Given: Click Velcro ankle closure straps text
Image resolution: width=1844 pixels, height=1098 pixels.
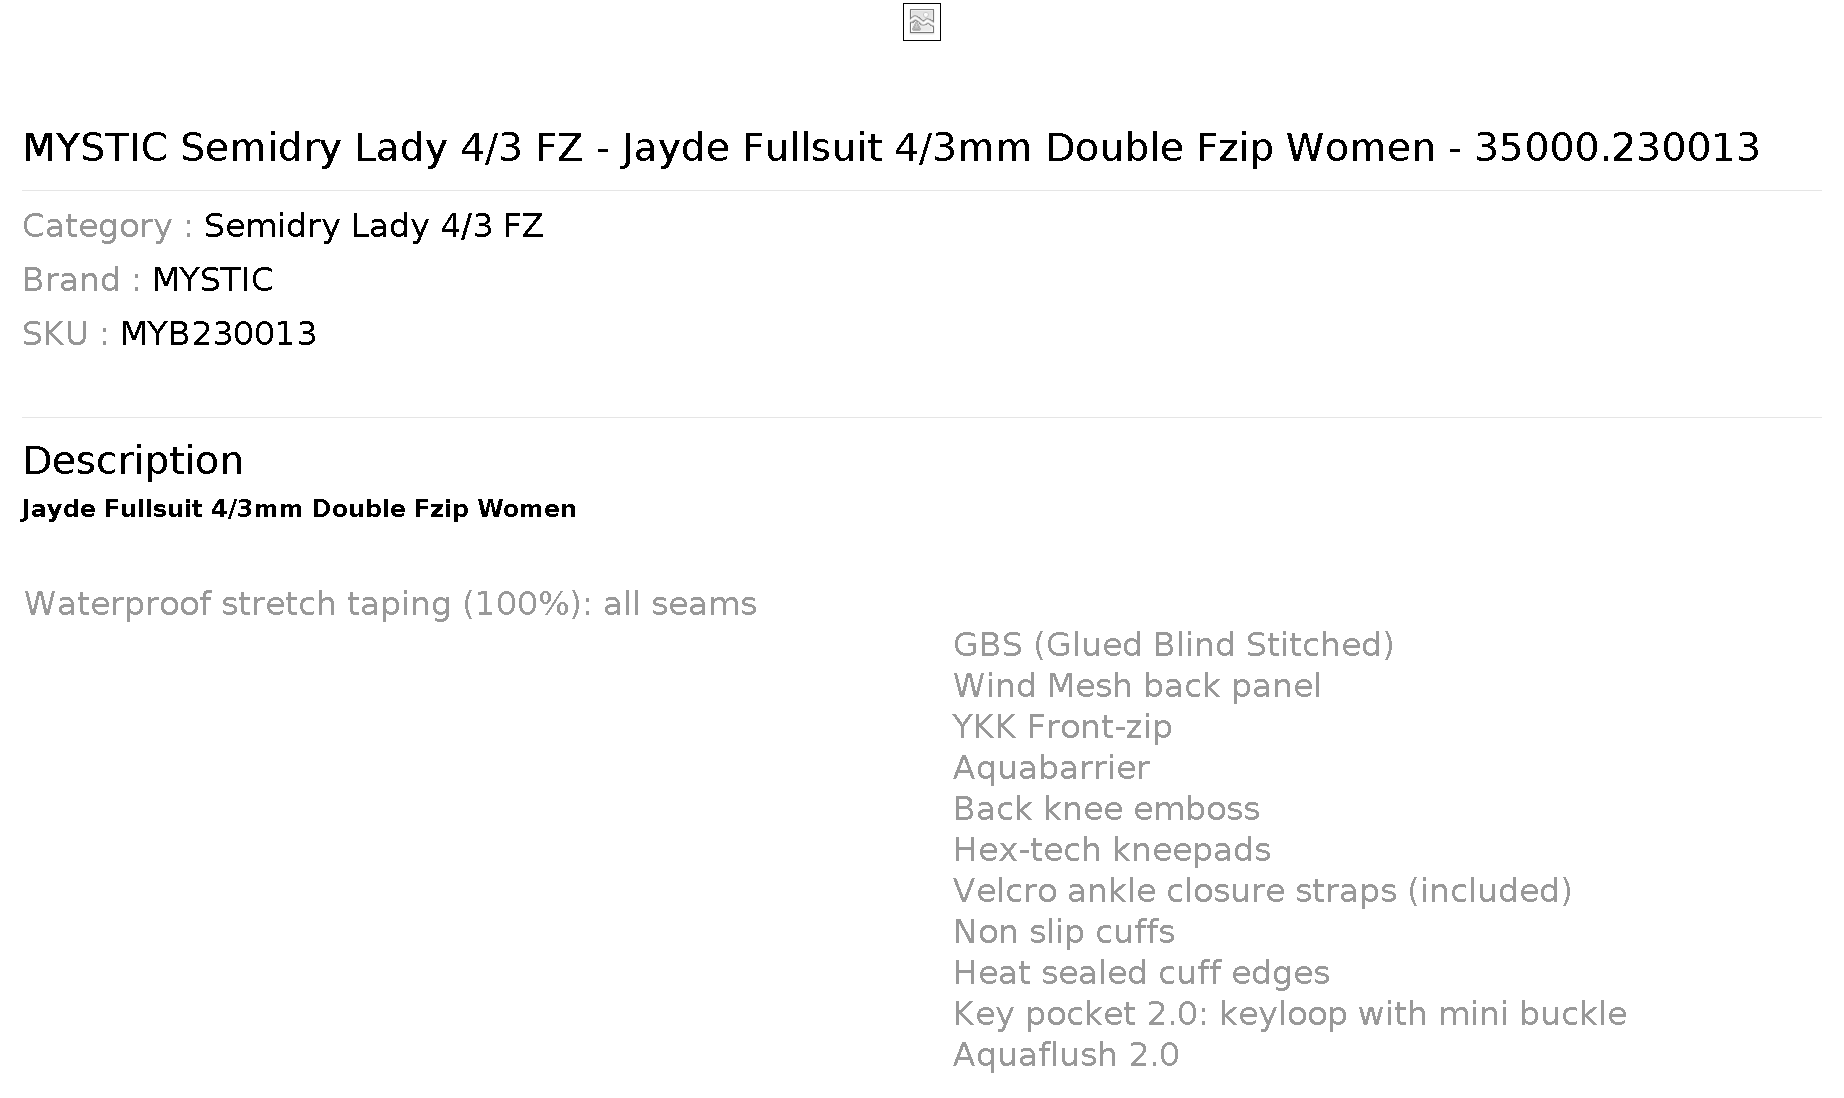Looking at the screenshot, I should coord(1262,891).
